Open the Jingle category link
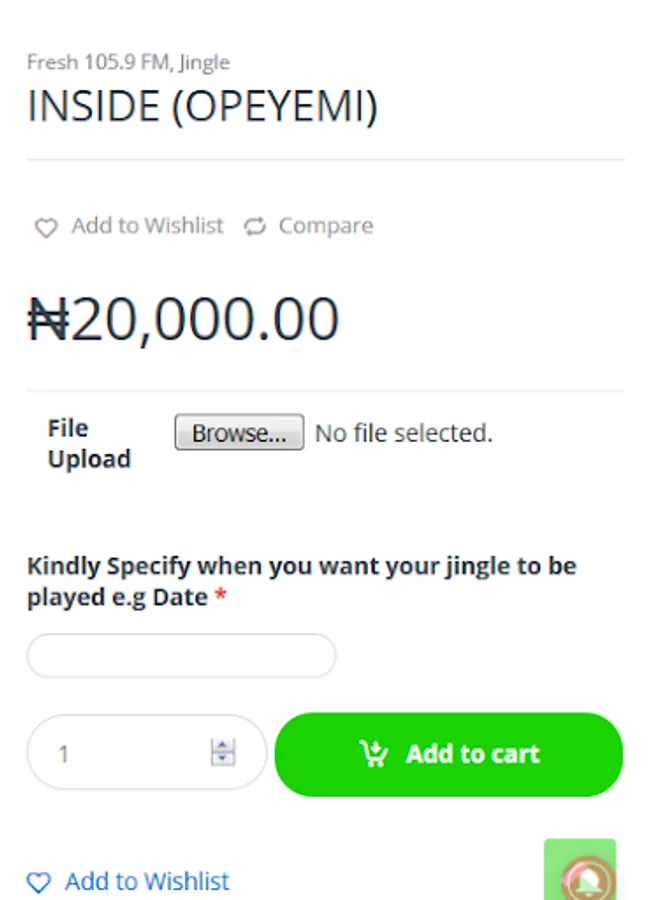 (x=204, y=62)
